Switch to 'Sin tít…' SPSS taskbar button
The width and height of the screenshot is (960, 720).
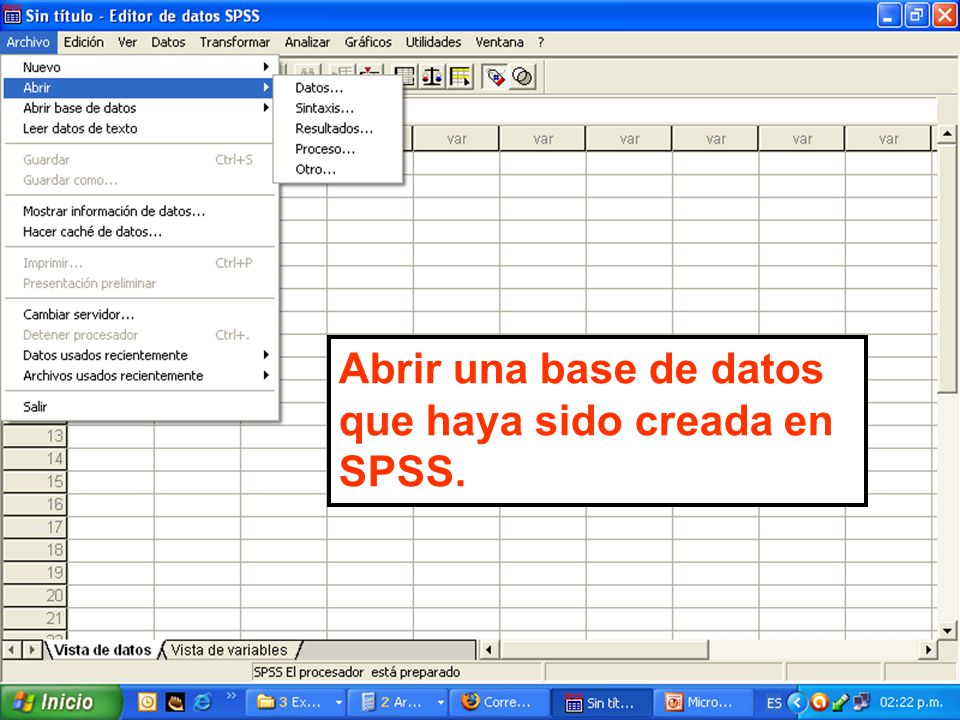[x=601, y=702]
